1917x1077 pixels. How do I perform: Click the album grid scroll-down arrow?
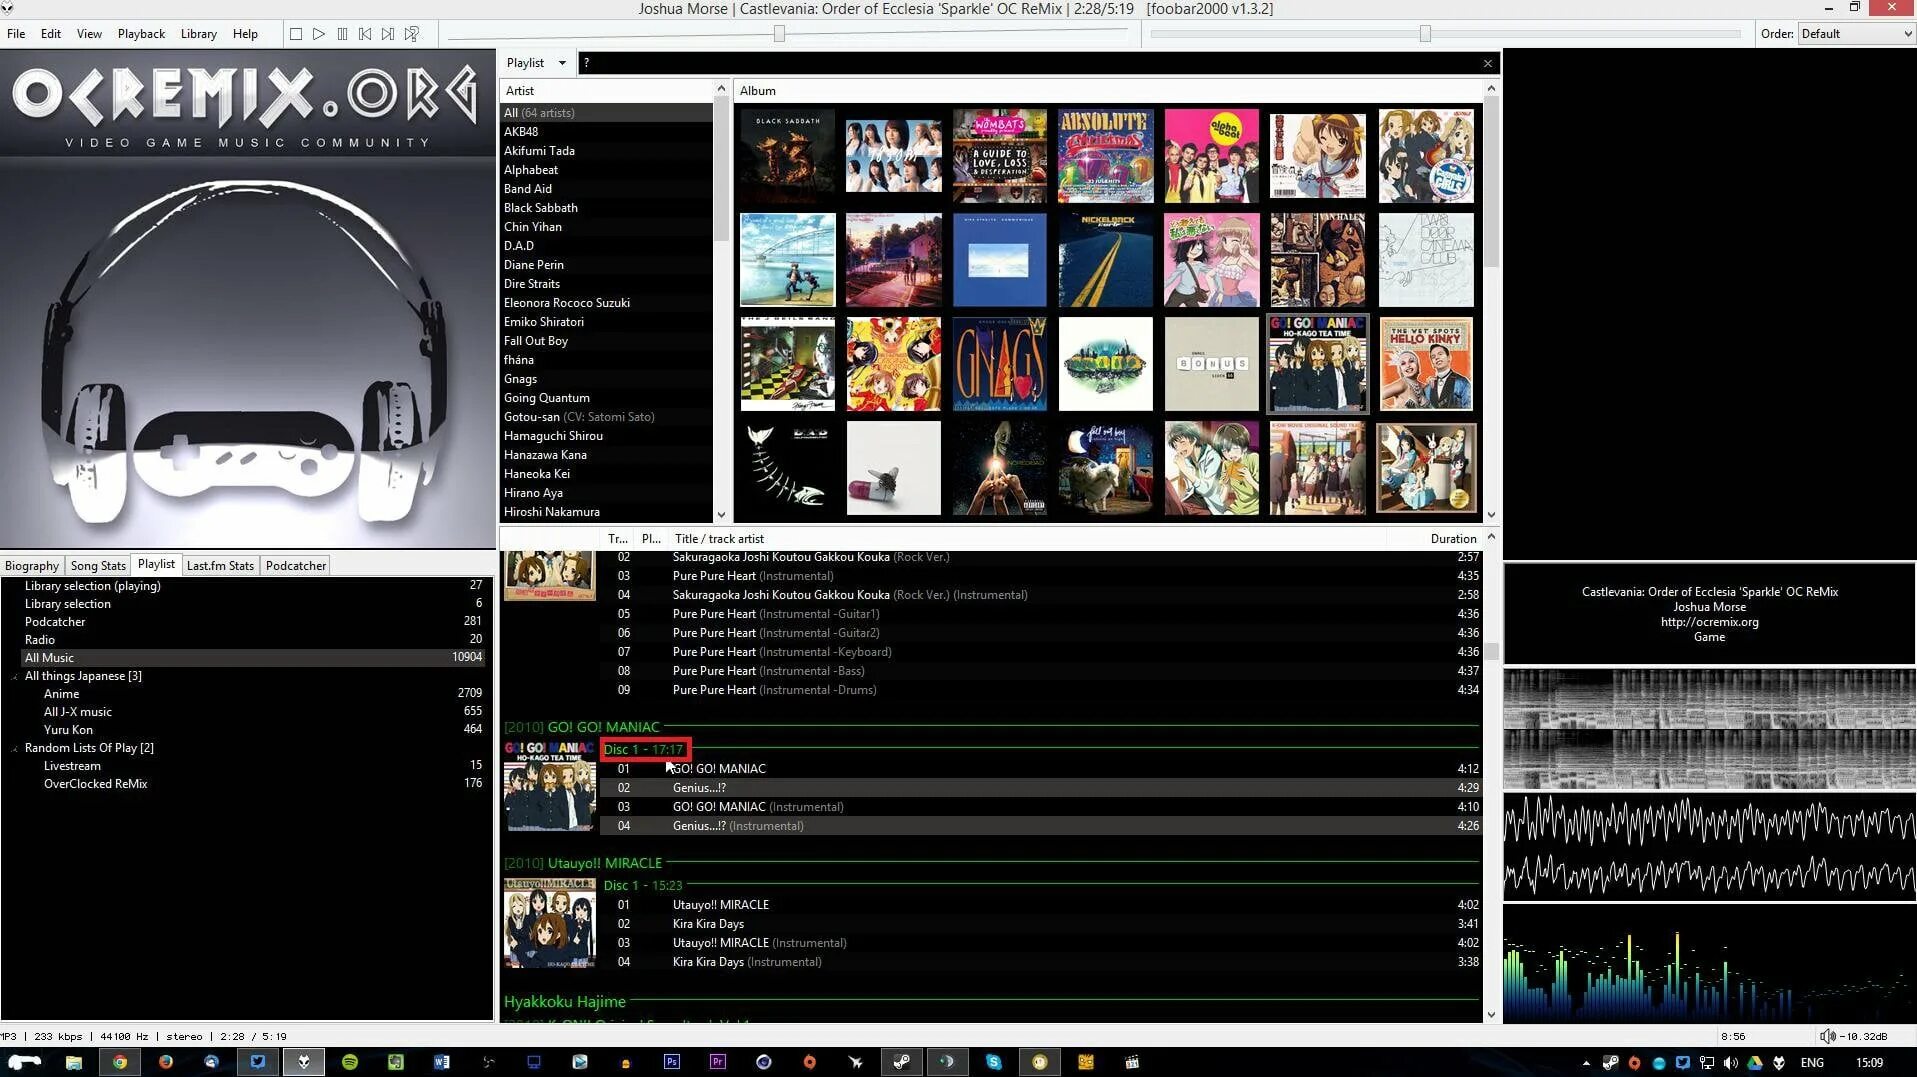pos(1491,515)
